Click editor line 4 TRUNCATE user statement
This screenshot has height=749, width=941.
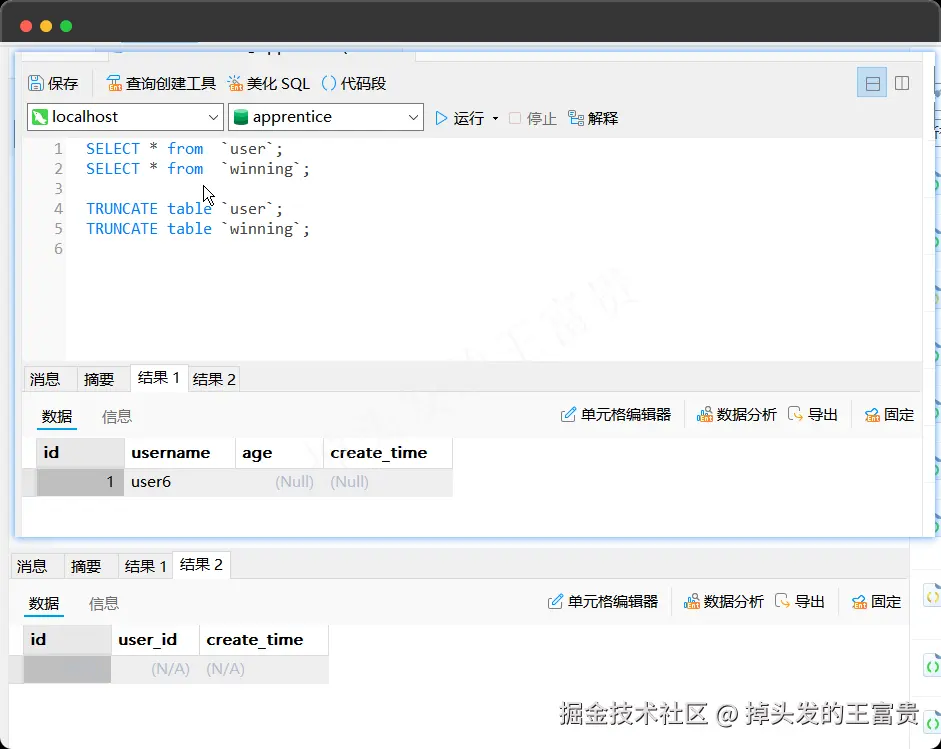point(184,209)
